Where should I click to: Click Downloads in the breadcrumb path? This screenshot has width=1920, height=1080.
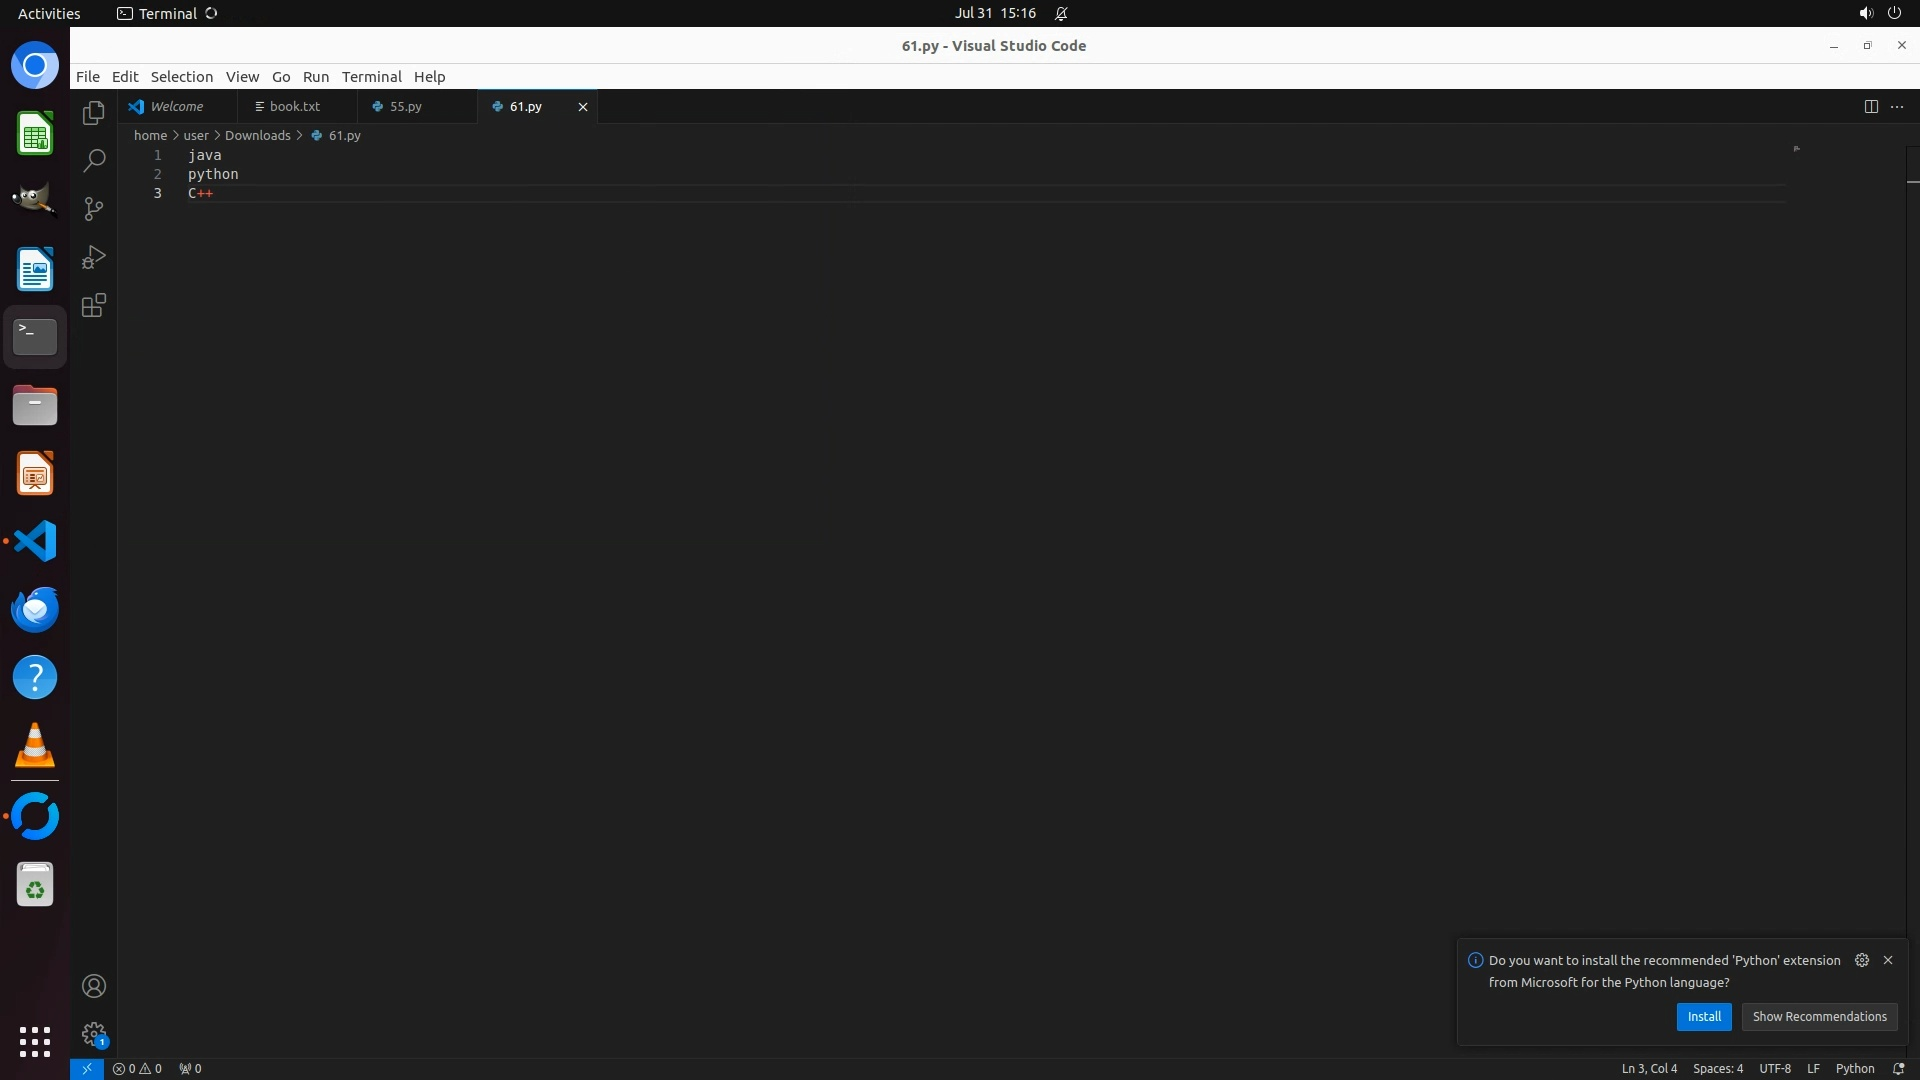(257, 135)
